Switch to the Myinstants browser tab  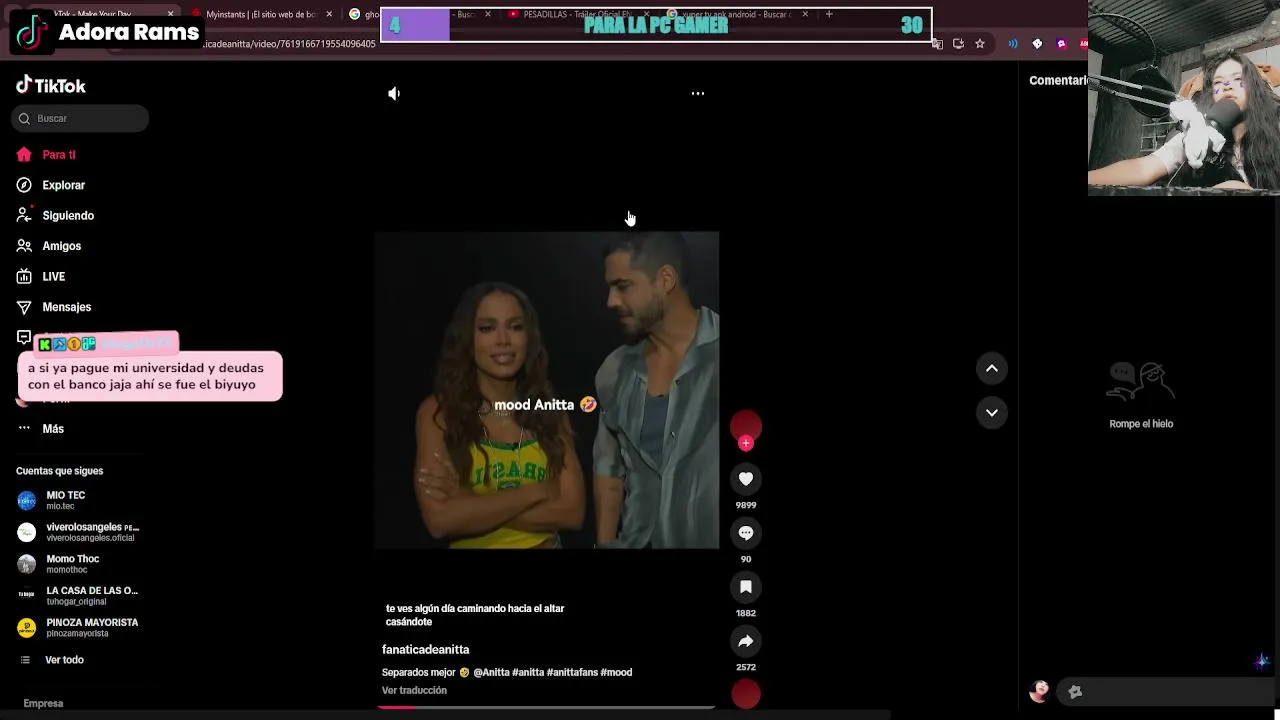[262, 14]
